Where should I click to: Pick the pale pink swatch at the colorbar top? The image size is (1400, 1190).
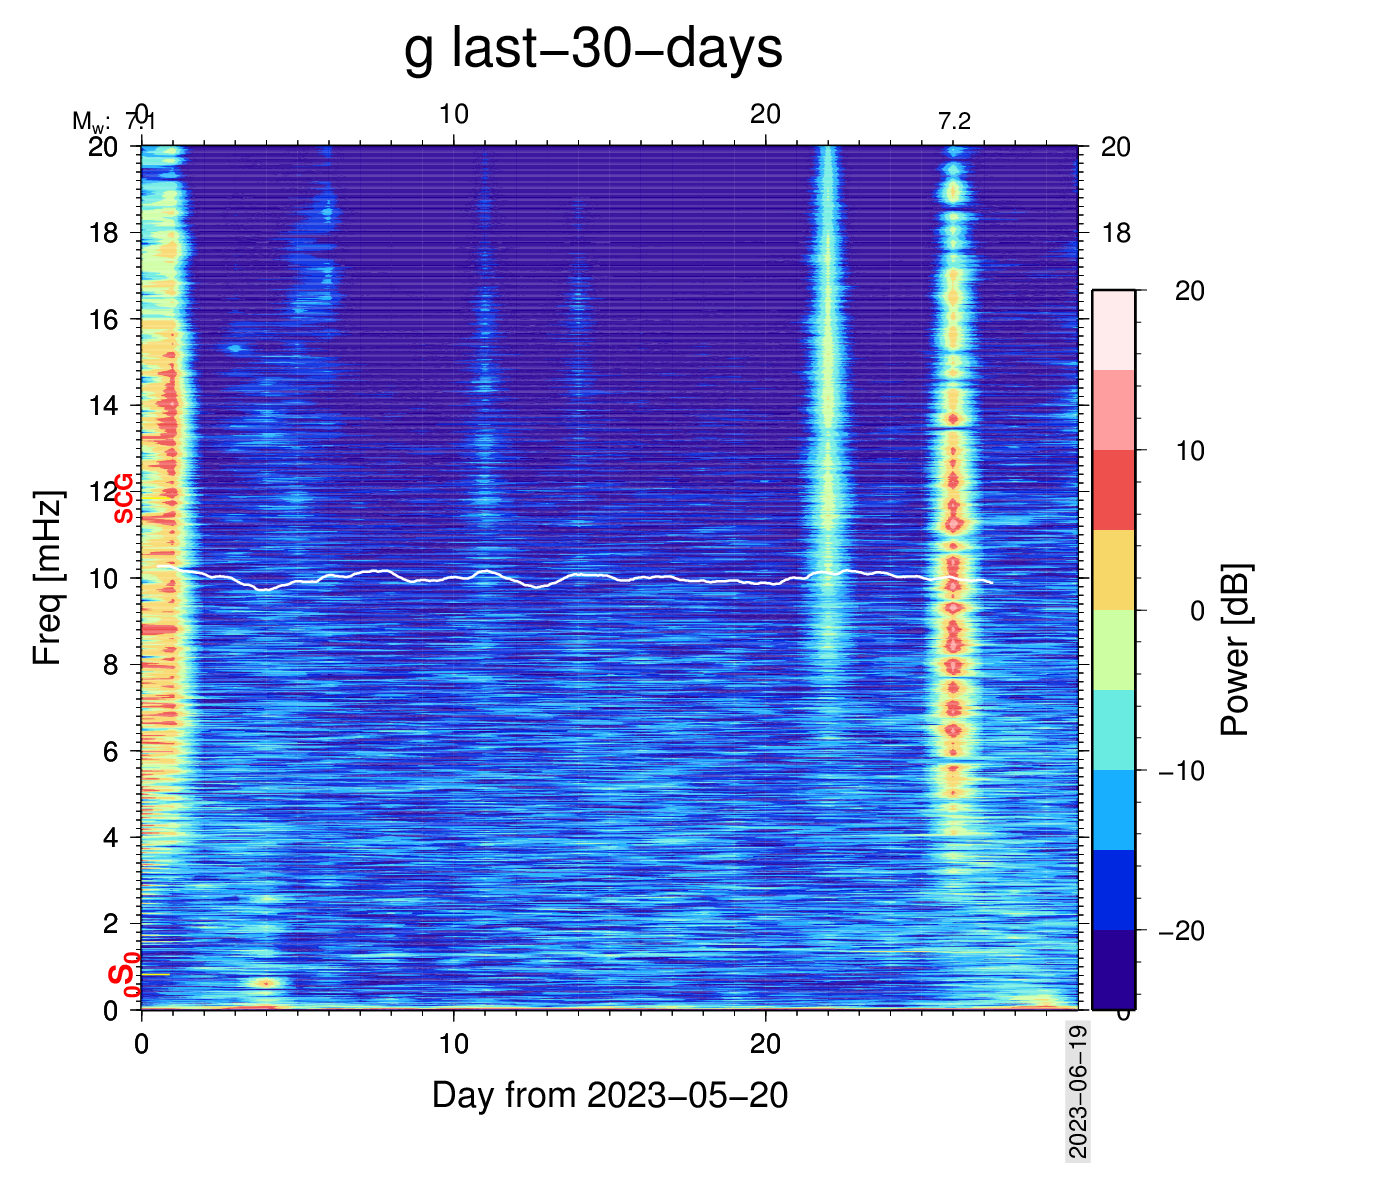pos(1113,330)
